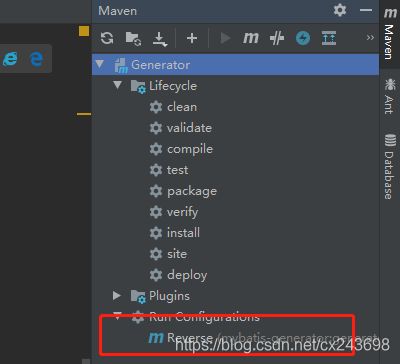Hide the Maven tool window
This screenshot has height=364, width=400.
[366, 10]
